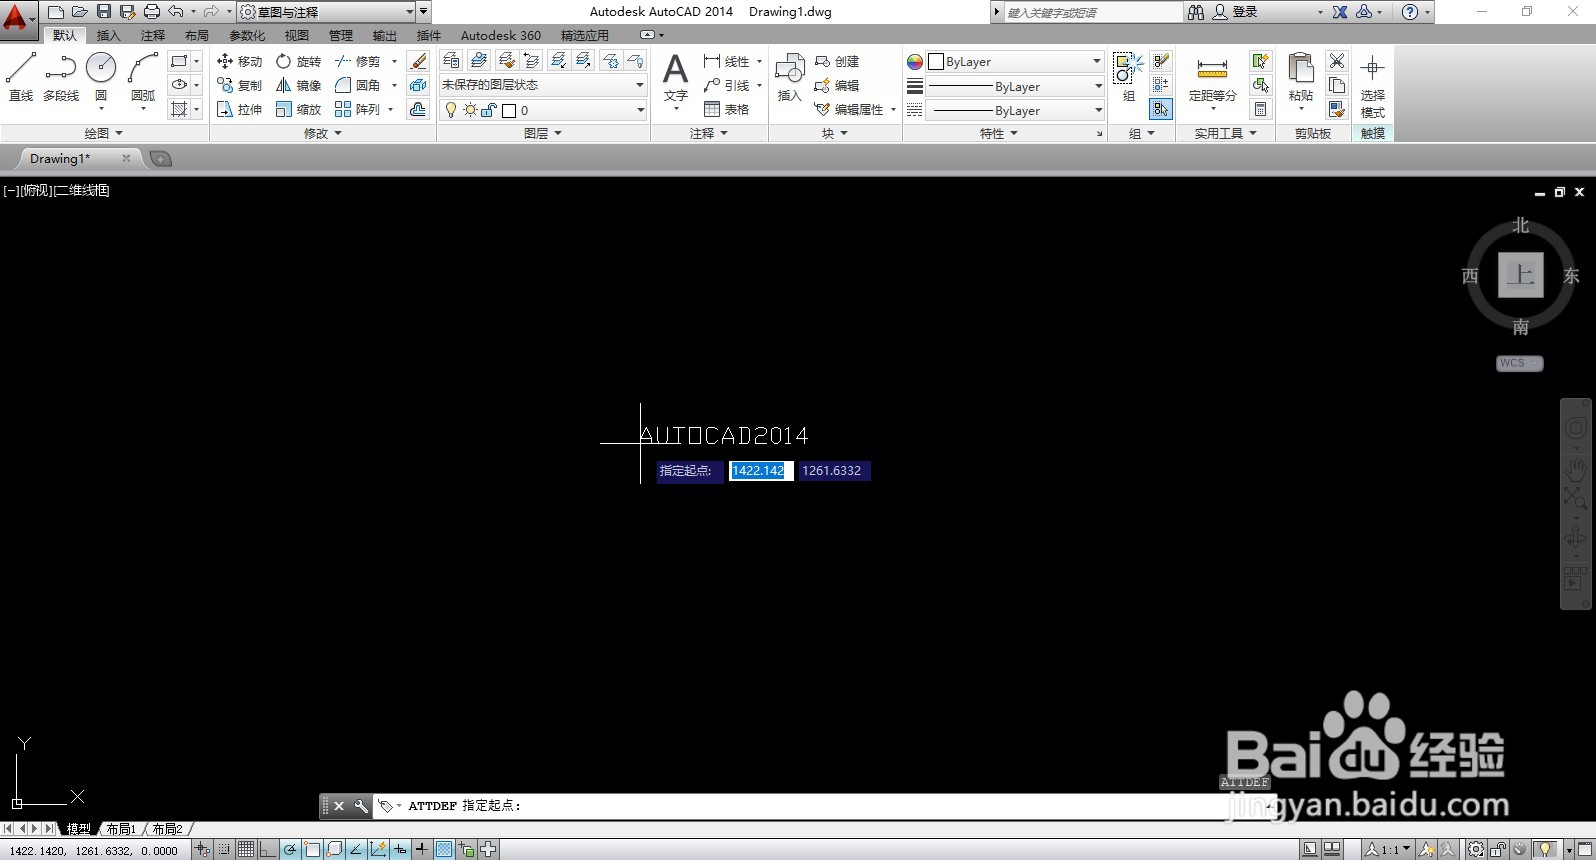Open the lineweight ByLayer dropdown
This screenshot has width=1596, height=860.
[1015, 86]
